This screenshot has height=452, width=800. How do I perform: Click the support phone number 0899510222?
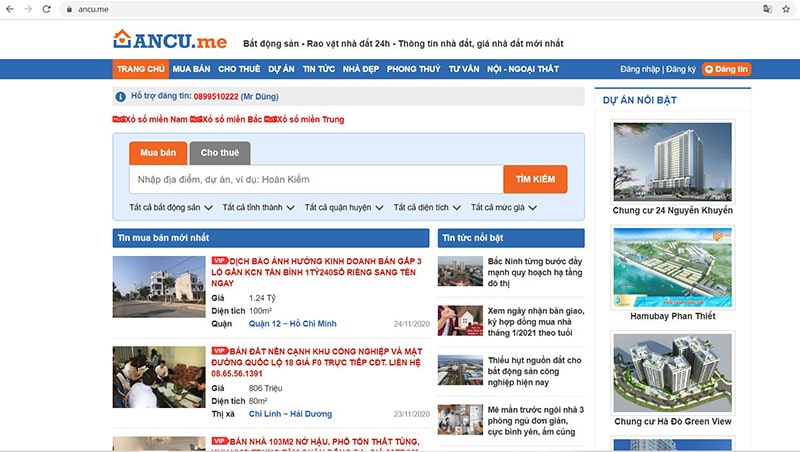216,96
